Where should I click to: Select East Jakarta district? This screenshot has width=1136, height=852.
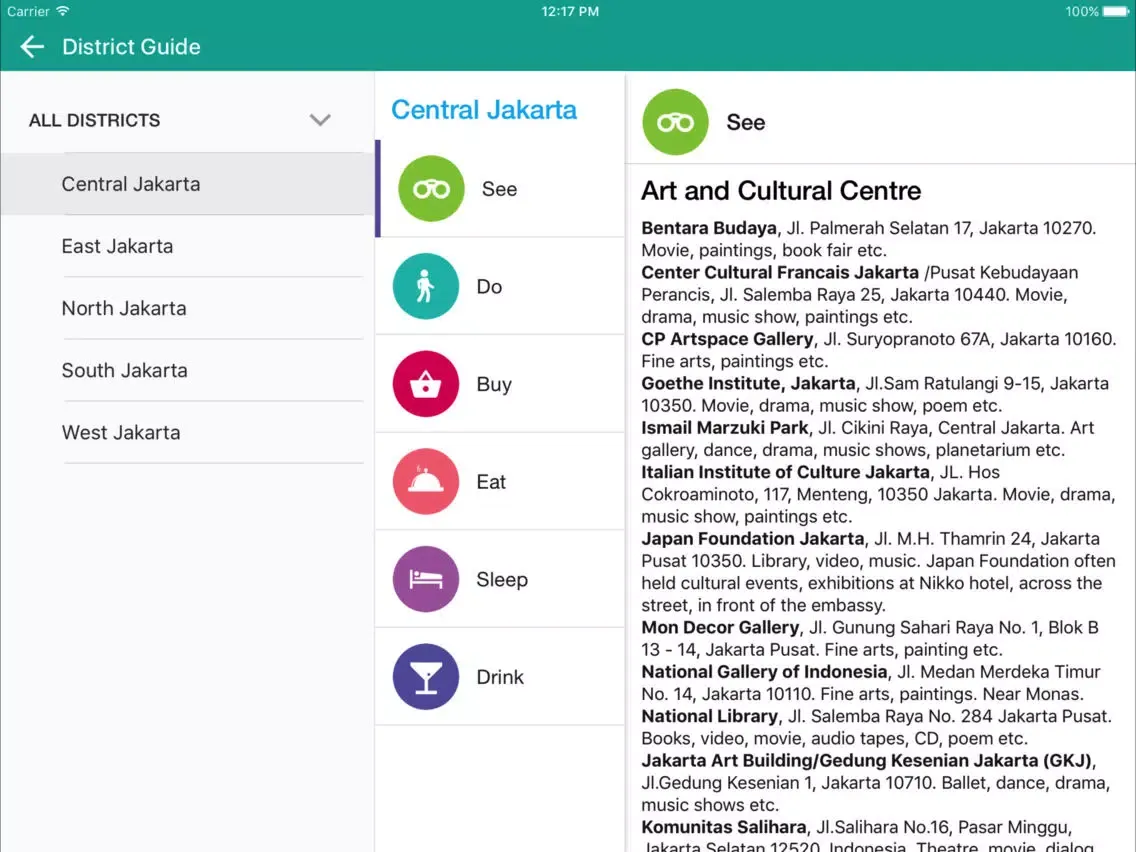pyautogui.click(x=188, y=246)
